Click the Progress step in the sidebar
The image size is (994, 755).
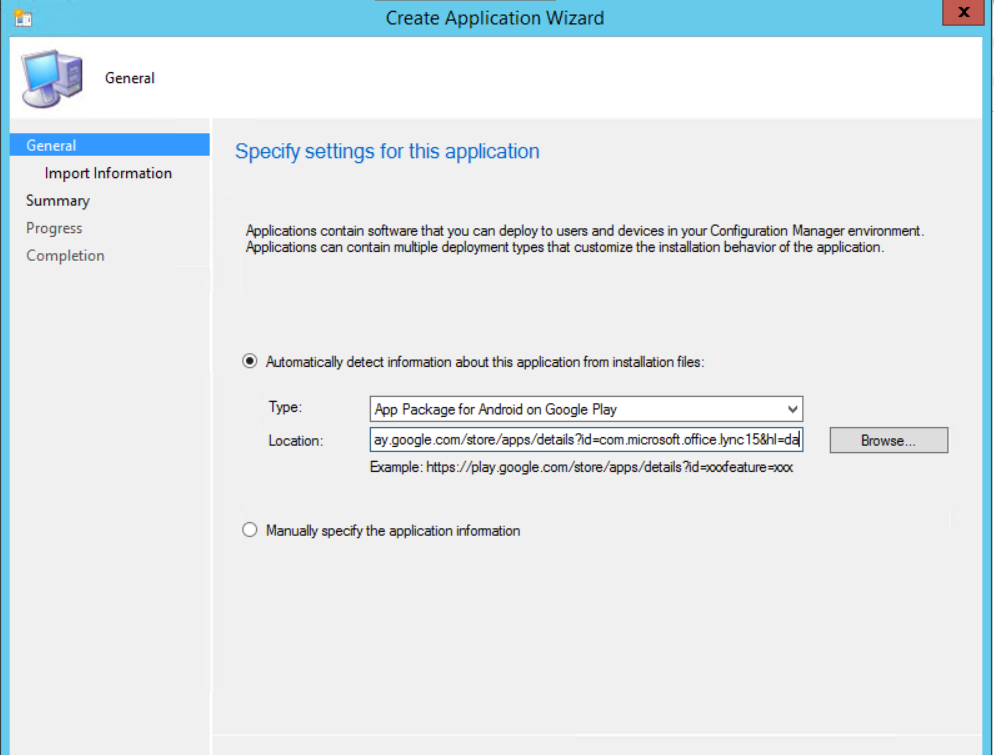click(x=54, y=228)
